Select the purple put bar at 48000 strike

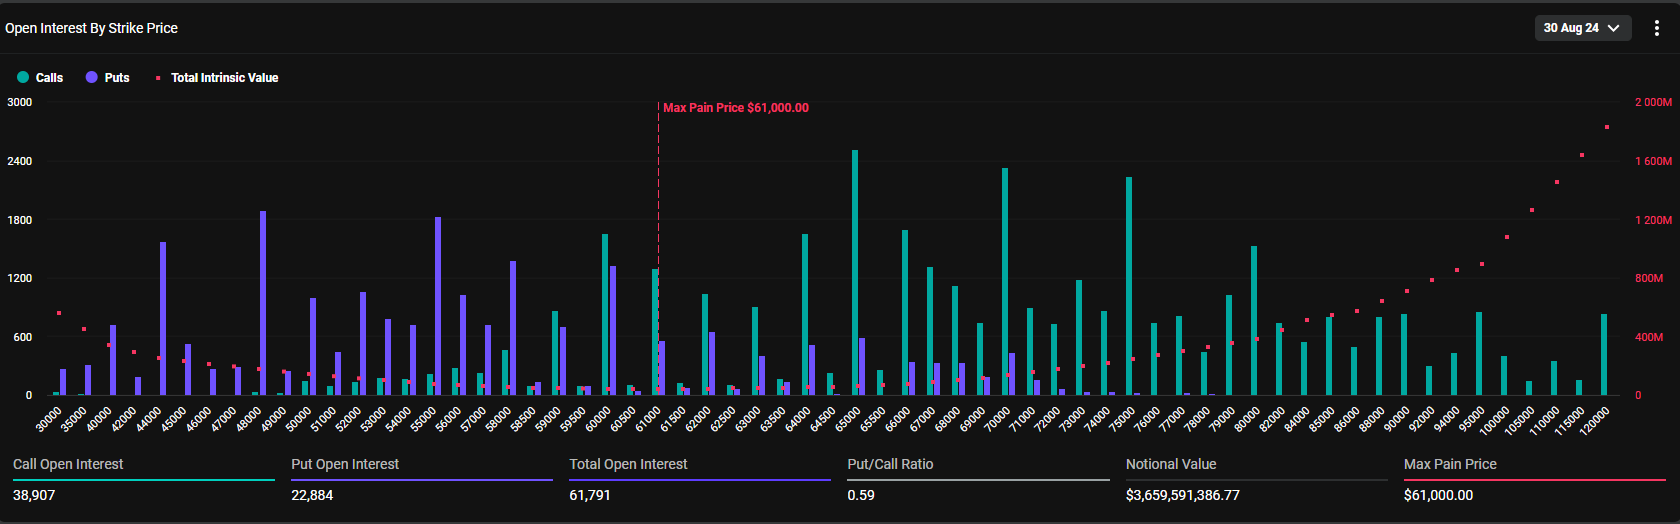click(x=263, y=303)
